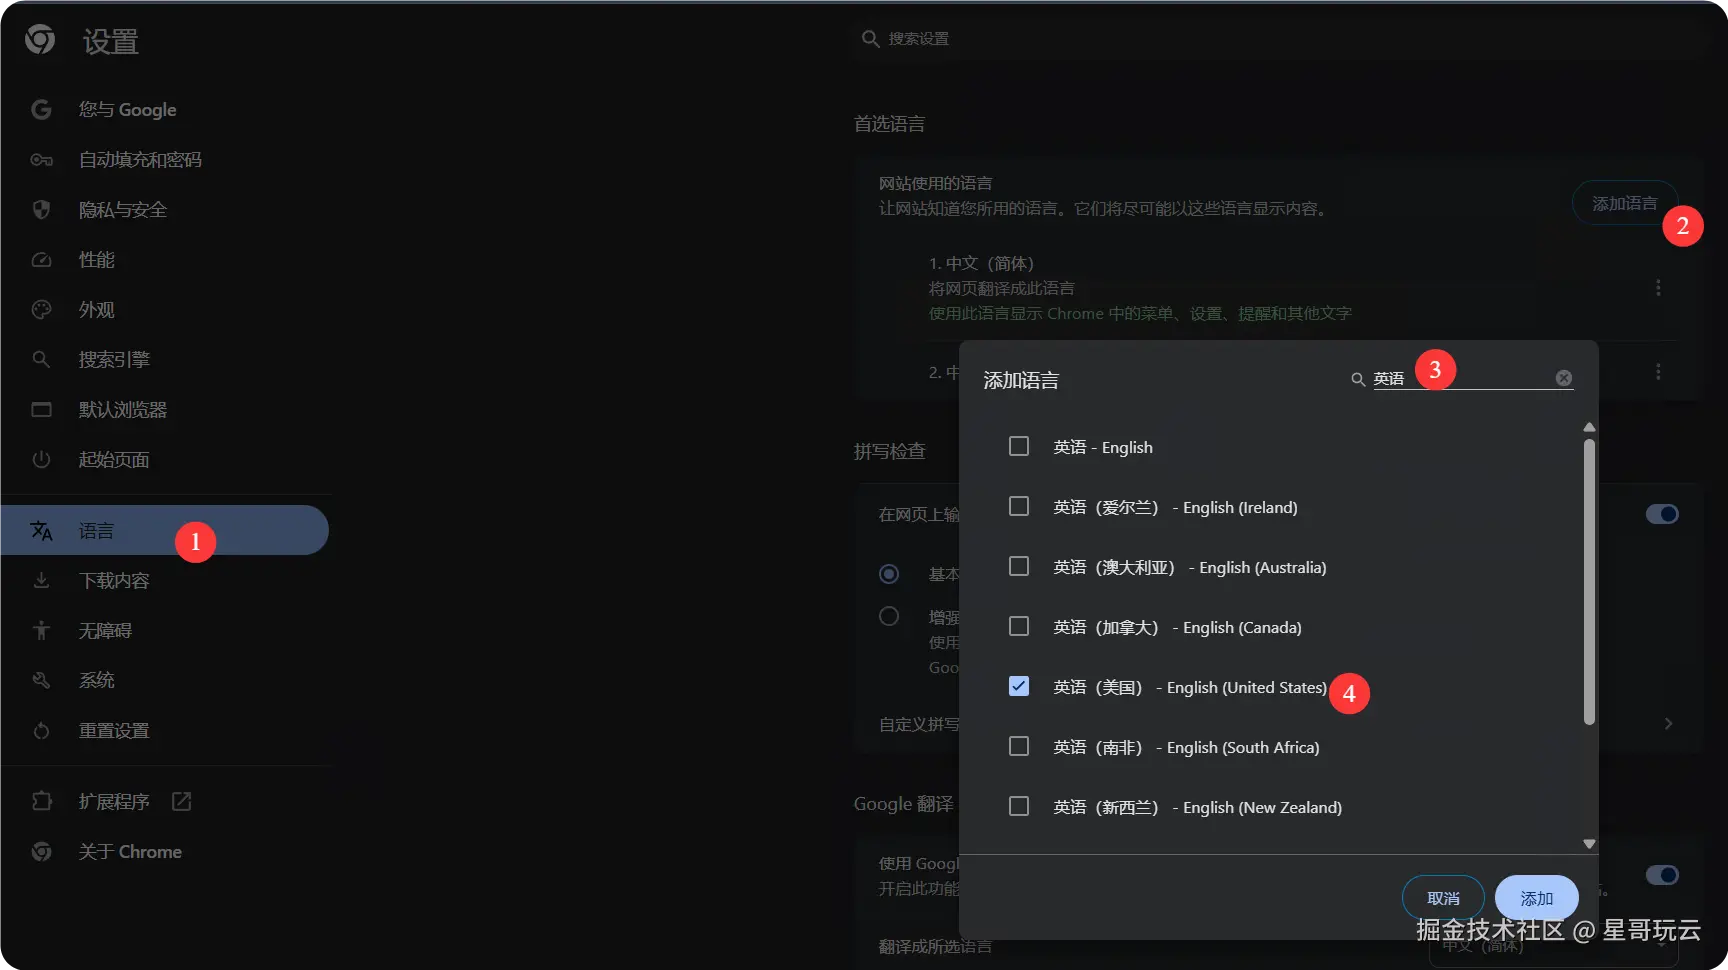Open 重置设置 section

[165, 731]
